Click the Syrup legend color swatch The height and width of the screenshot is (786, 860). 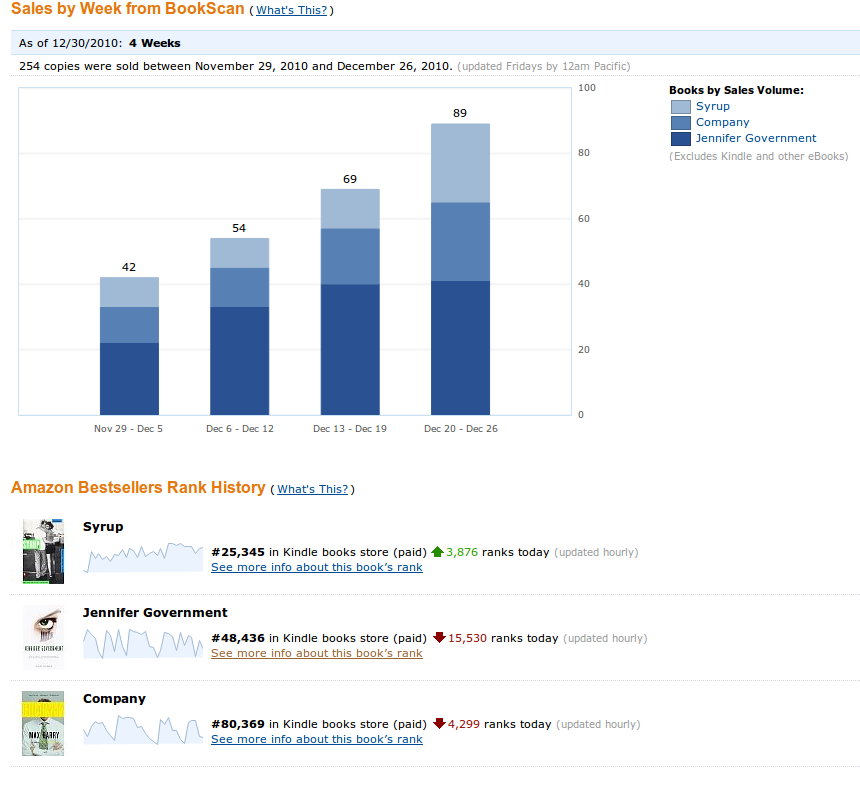click(x=681, y=107)
